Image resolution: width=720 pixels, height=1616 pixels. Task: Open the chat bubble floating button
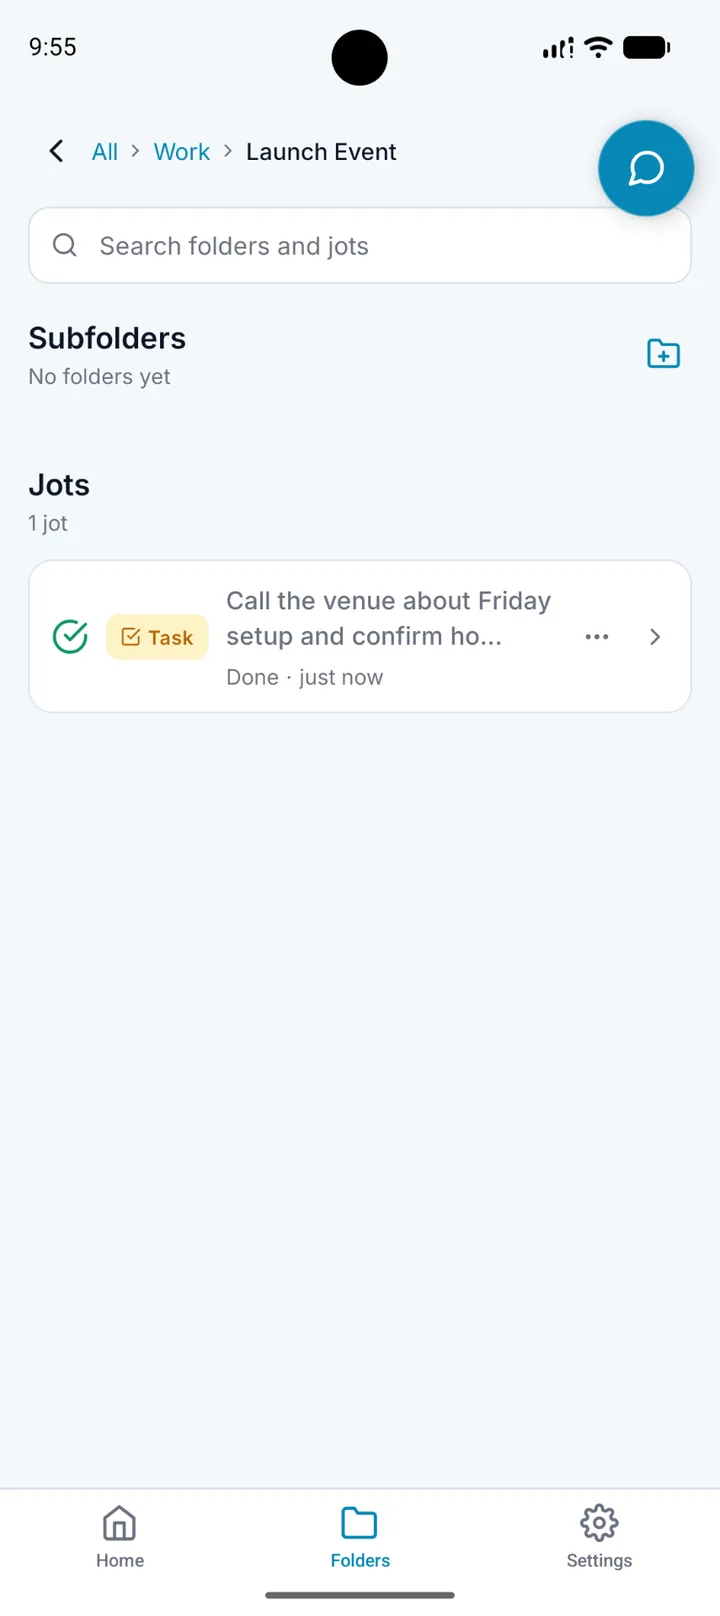tap(646, 168)
